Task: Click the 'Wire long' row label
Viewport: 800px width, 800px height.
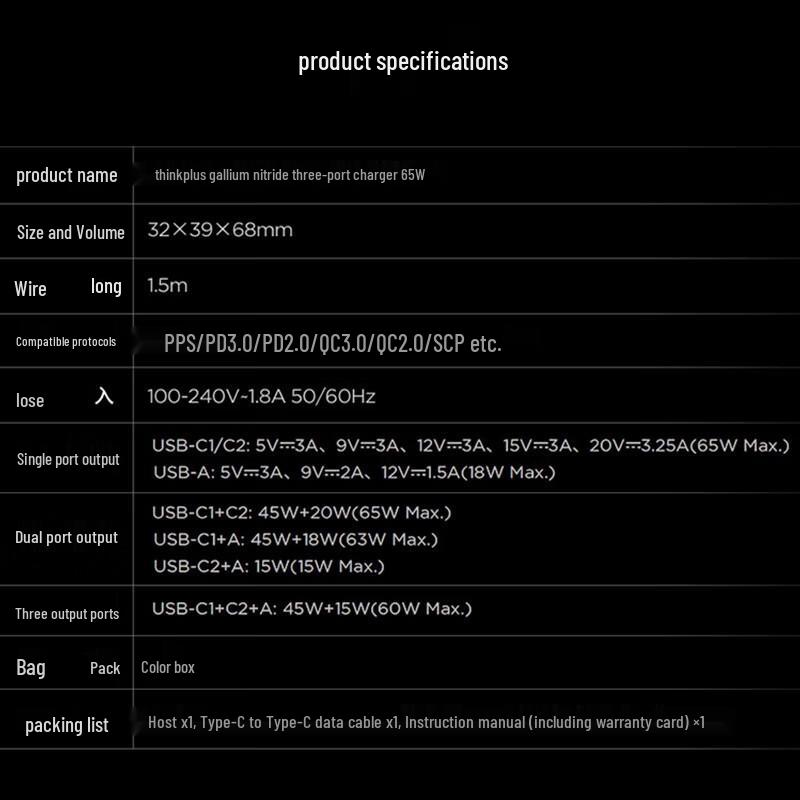Action: pyautogui.click(x=68, y=287)
